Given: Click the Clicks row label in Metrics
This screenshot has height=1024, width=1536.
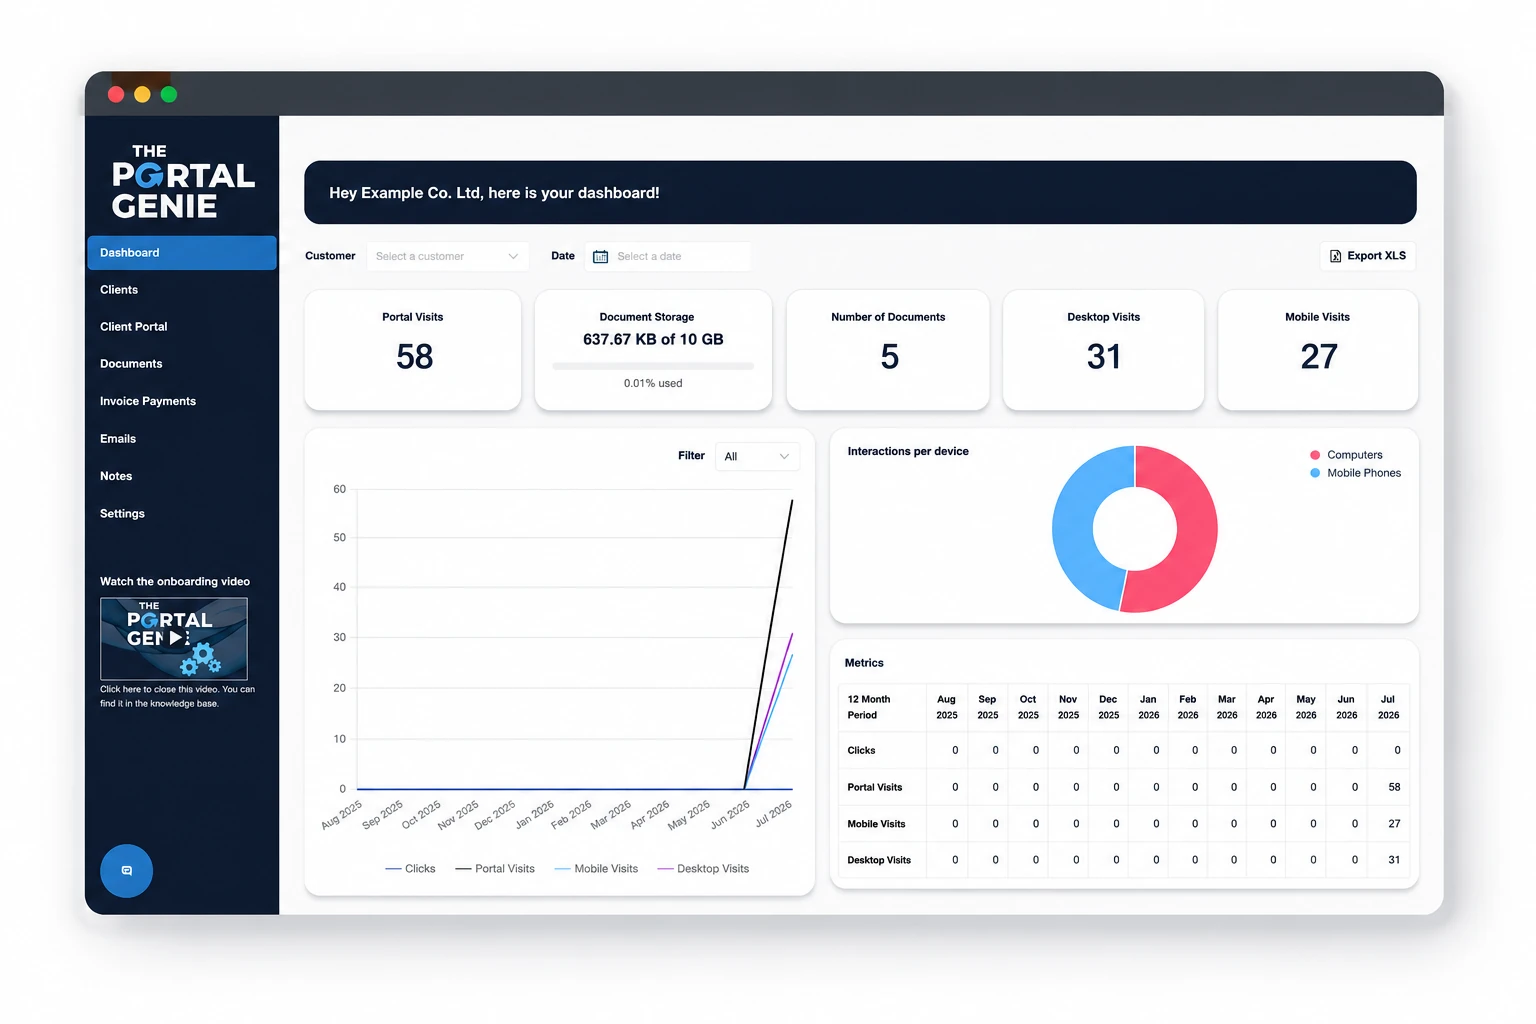Looking at the screenshot, I should pos(861,750).
